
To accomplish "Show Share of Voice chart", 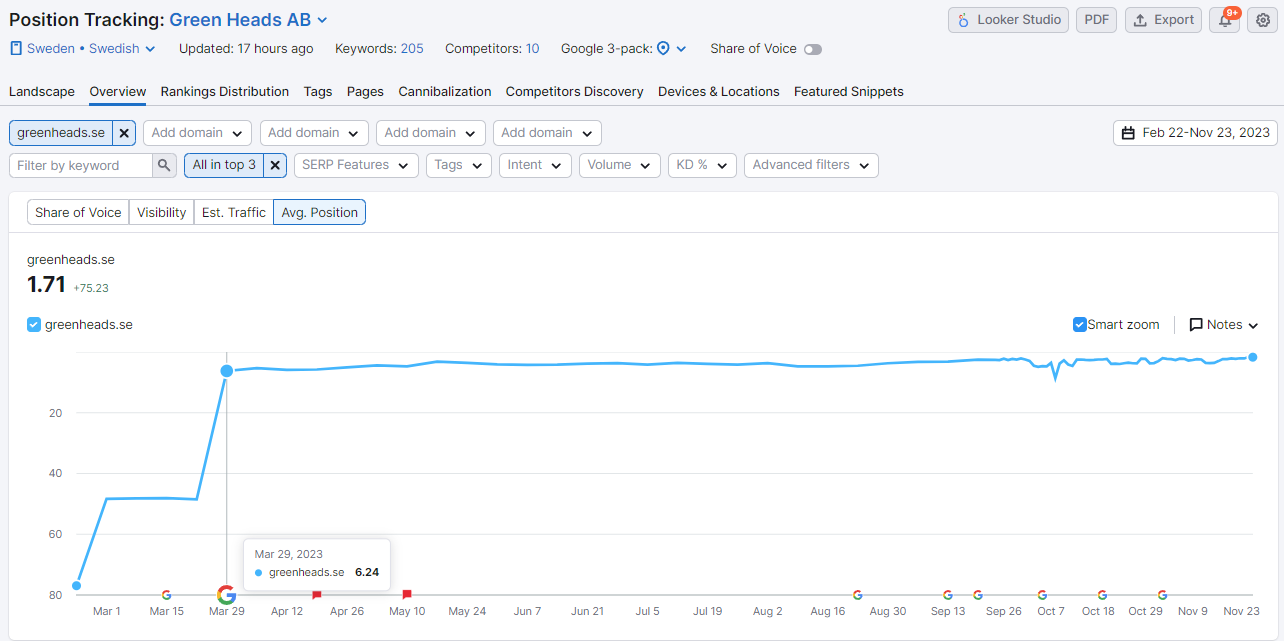I will click(78, 212).
